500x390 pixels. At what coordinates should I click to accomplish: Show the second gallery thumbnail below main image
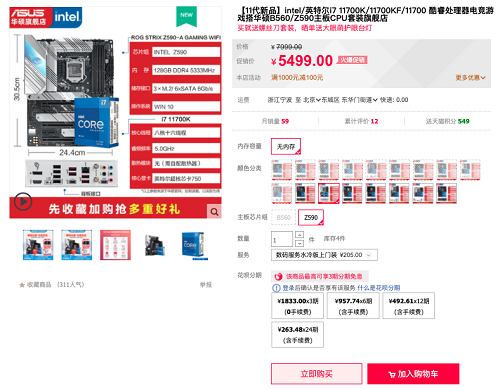(x=77, y=245)
